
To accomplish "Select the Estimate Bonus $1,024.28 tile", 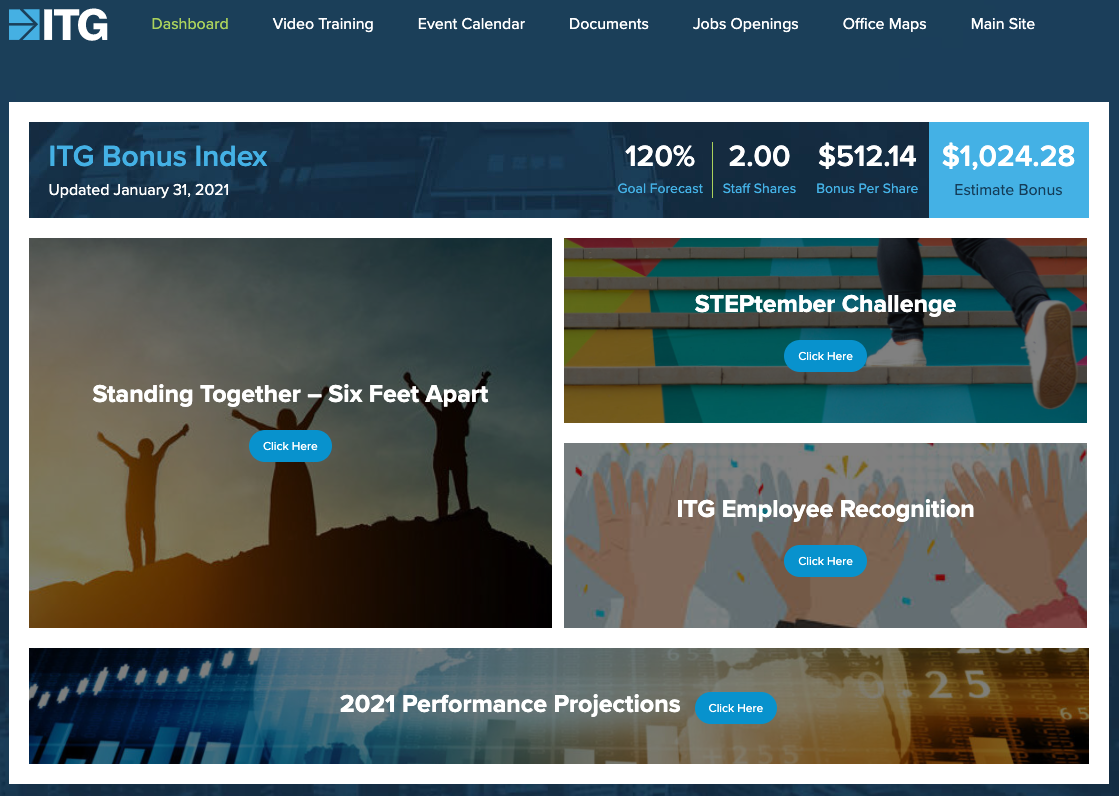I will (1008, 170).
